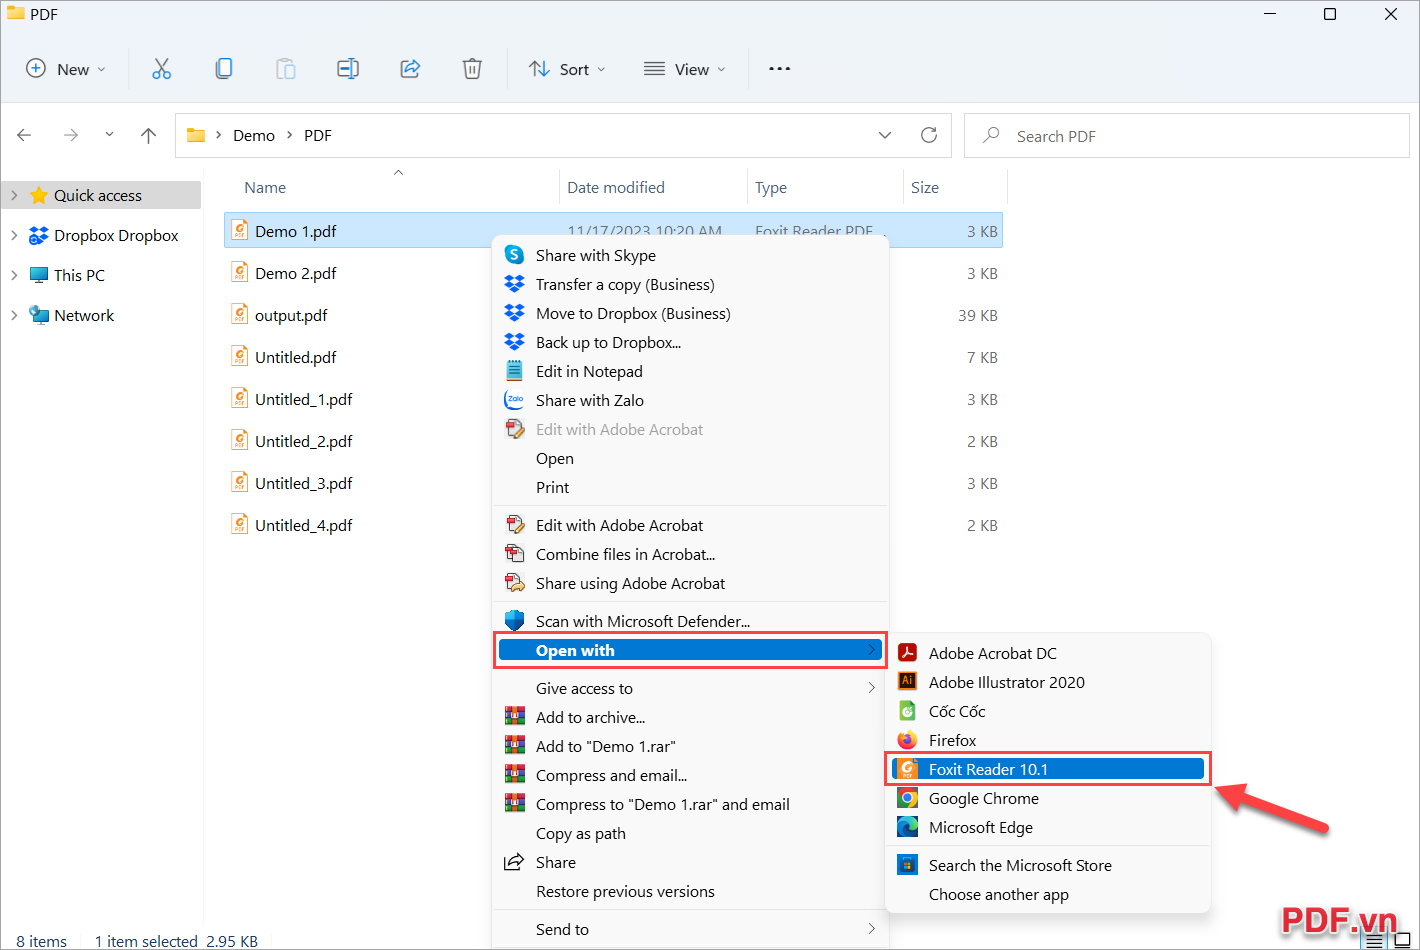The height and width of the screenshot is (950, 1420).
Task: Click inside the Search PDF box
Action: coord(1186,135)
